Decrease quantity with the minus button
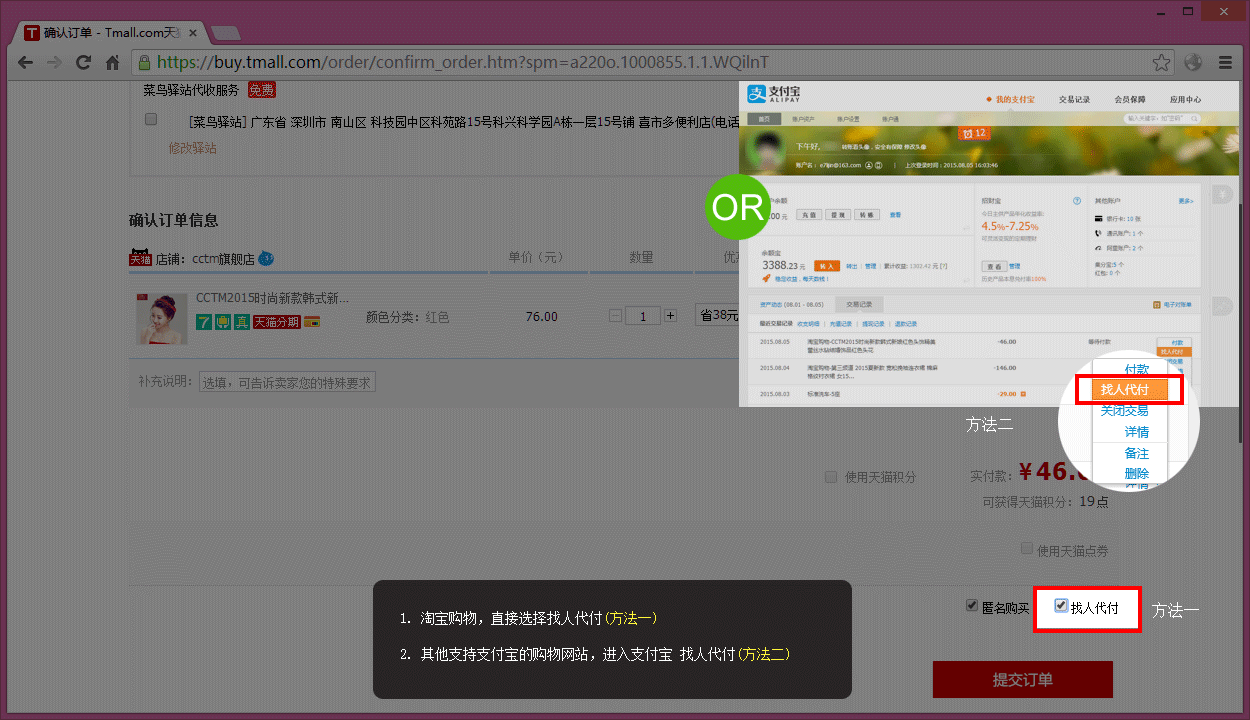 (x=615, y=316)
